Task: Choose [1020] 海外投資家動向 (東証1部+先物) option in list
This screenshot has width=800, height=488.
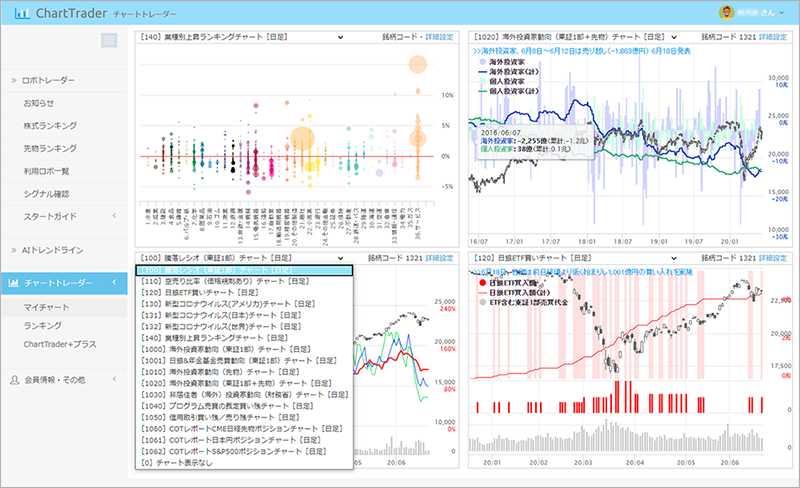Action: coord(244,383)
